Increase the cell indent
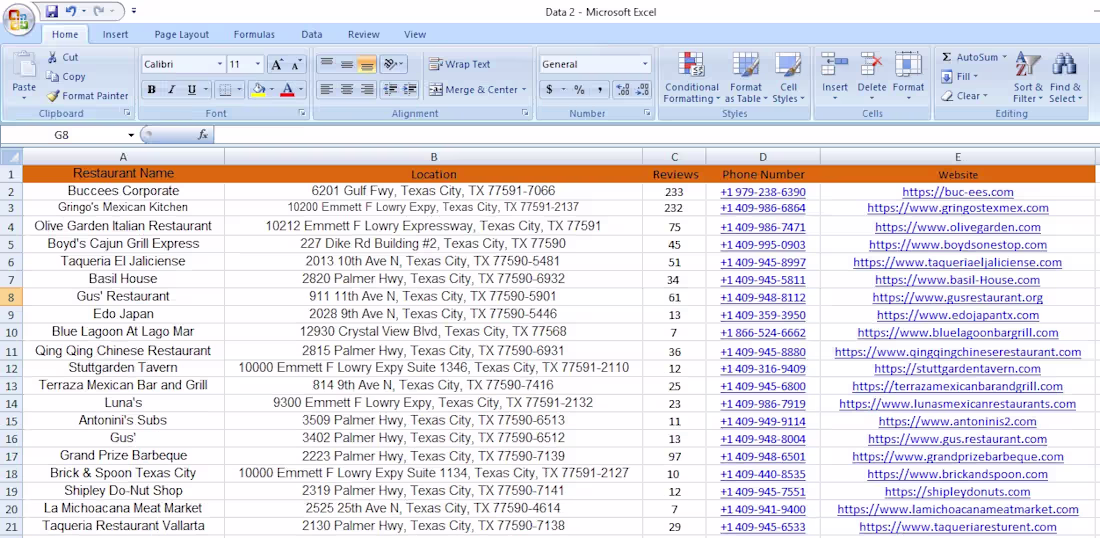This screenshot has width=1100, height=538. [x=410, y=89]
